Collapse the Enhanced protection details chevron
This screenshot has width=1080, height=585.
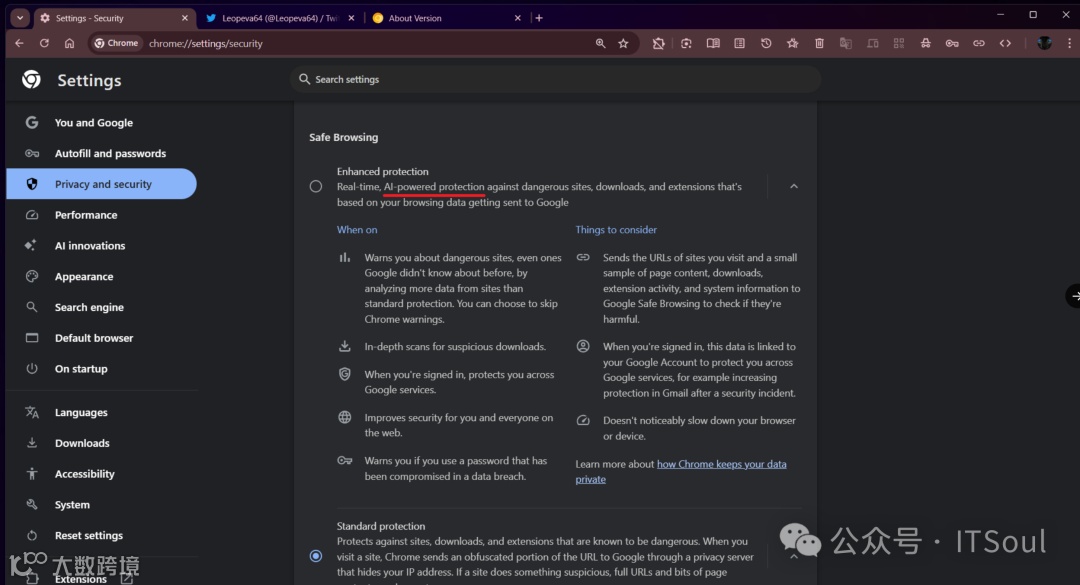[793, 187]
